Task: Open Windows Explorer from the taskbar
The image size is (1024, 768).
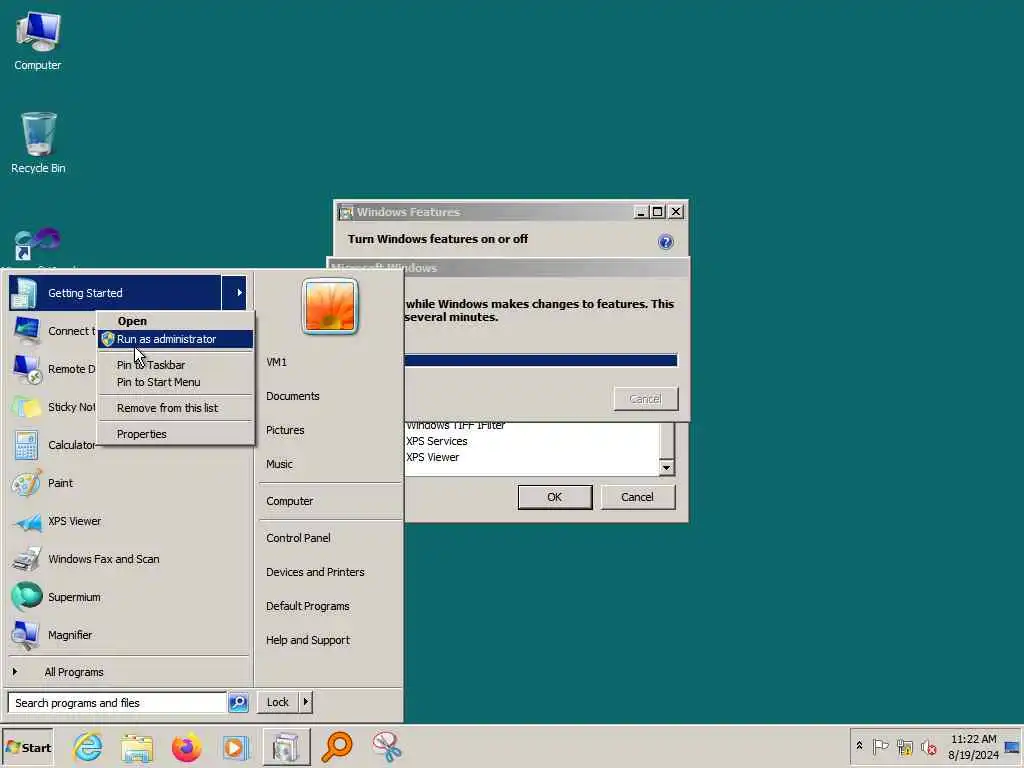Action: coord(137,748)
